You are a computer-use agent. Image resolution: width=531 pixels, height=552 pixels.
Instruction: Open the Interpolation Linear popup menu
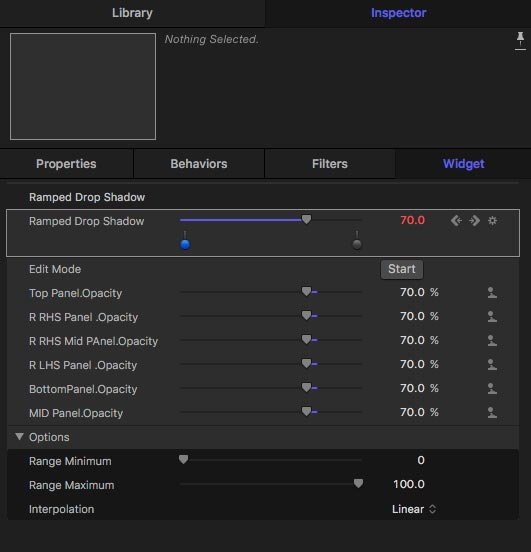pyautogui.click(x=414, y=509)
